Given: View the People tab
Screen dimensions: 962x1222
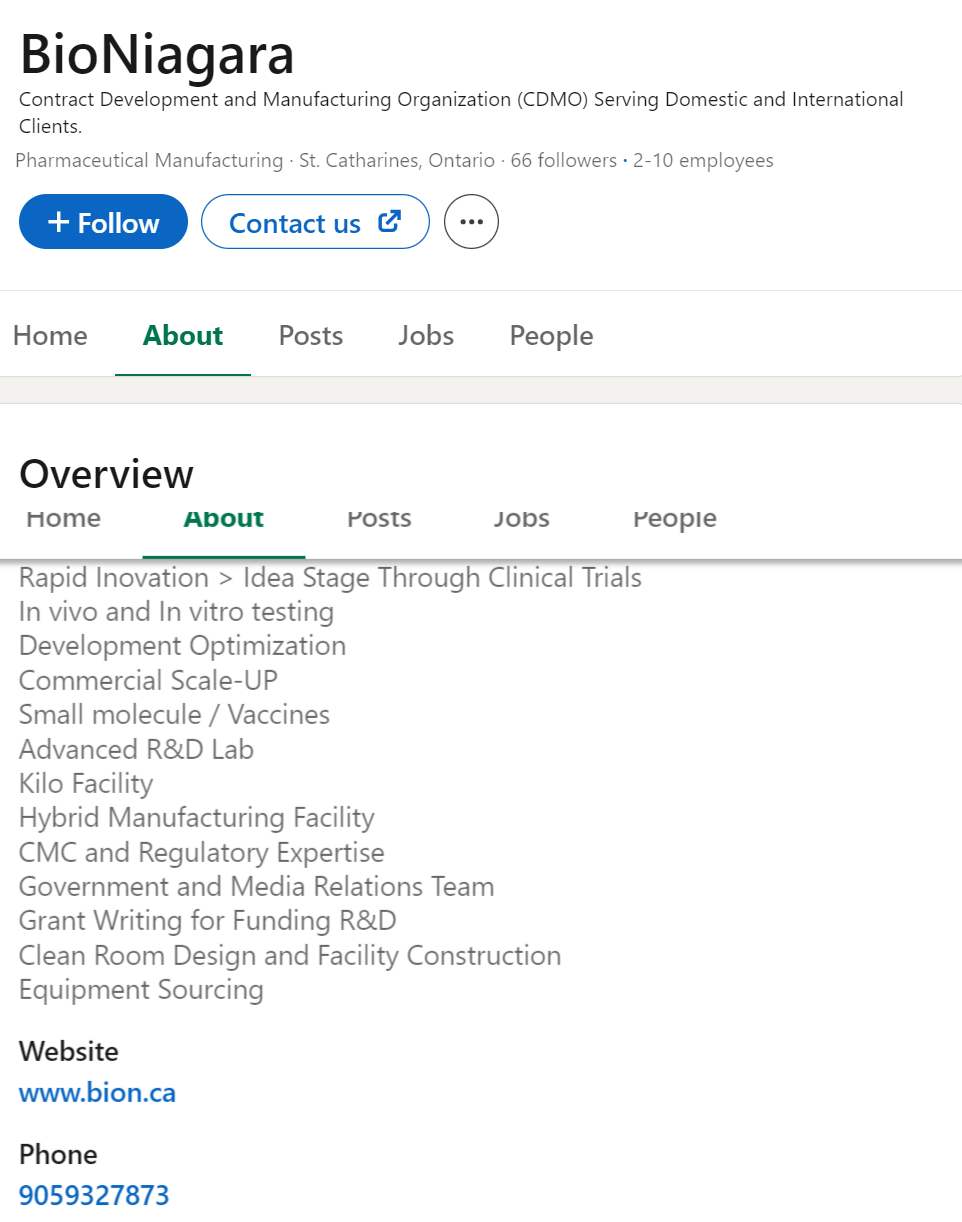Looking at the screenshot, I should 551,335.
